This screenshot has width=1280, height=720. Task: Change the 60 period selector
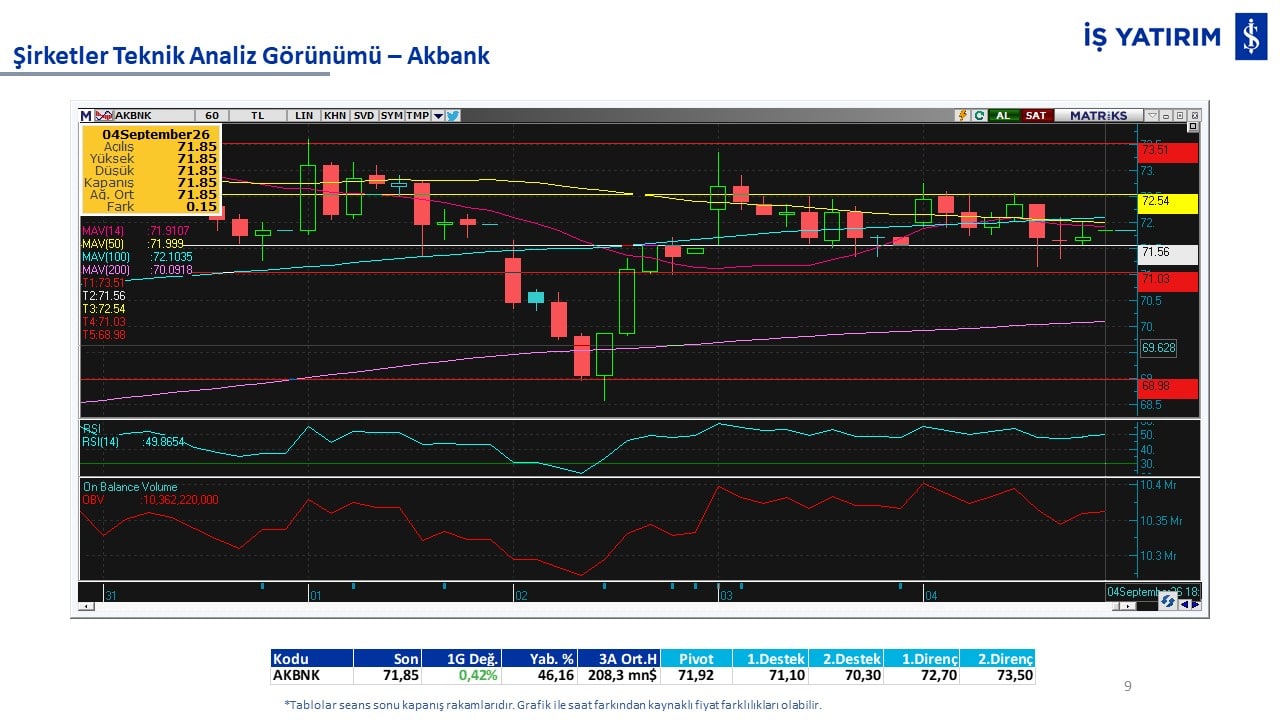click(212, 116)
